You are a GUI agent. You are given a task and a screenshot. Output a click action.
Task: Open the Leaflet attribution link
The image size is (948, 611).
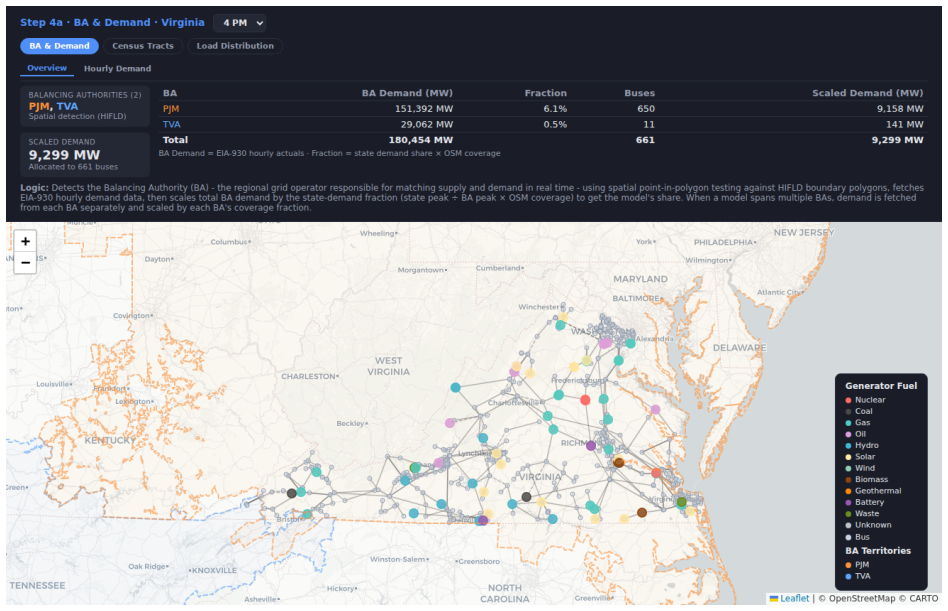click(789, 598)
